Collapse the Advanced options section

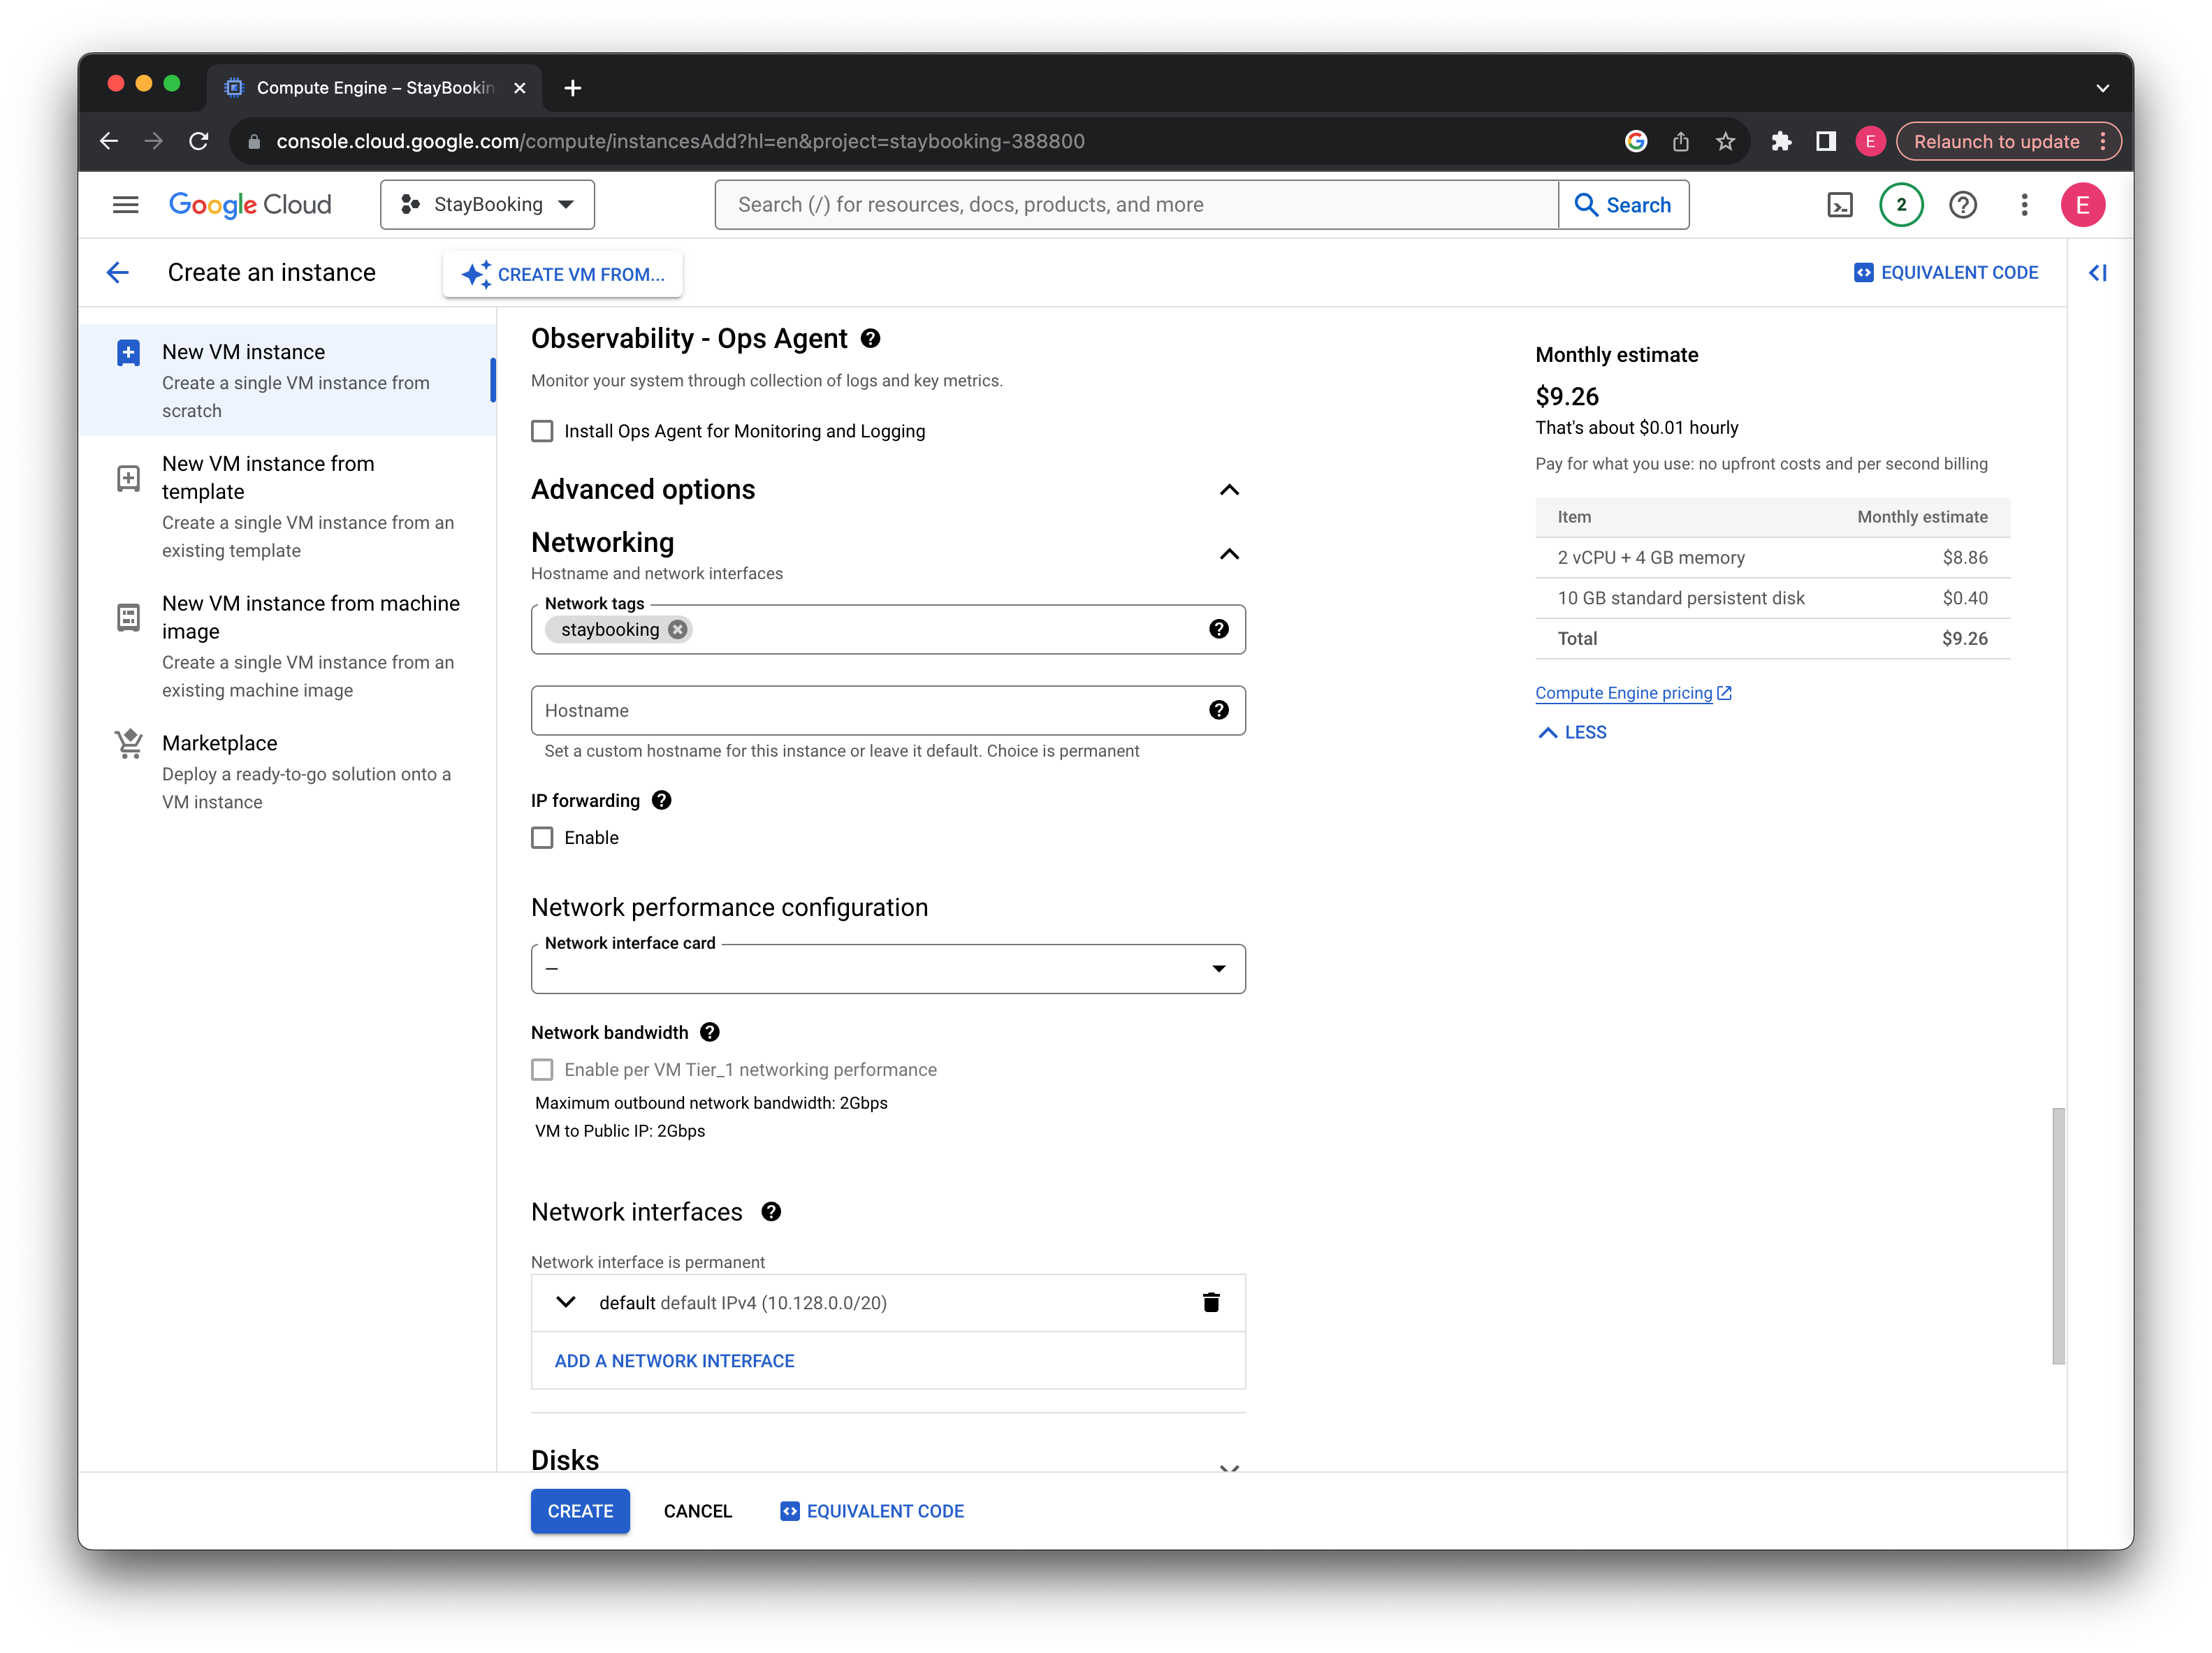pos(1229,490)
